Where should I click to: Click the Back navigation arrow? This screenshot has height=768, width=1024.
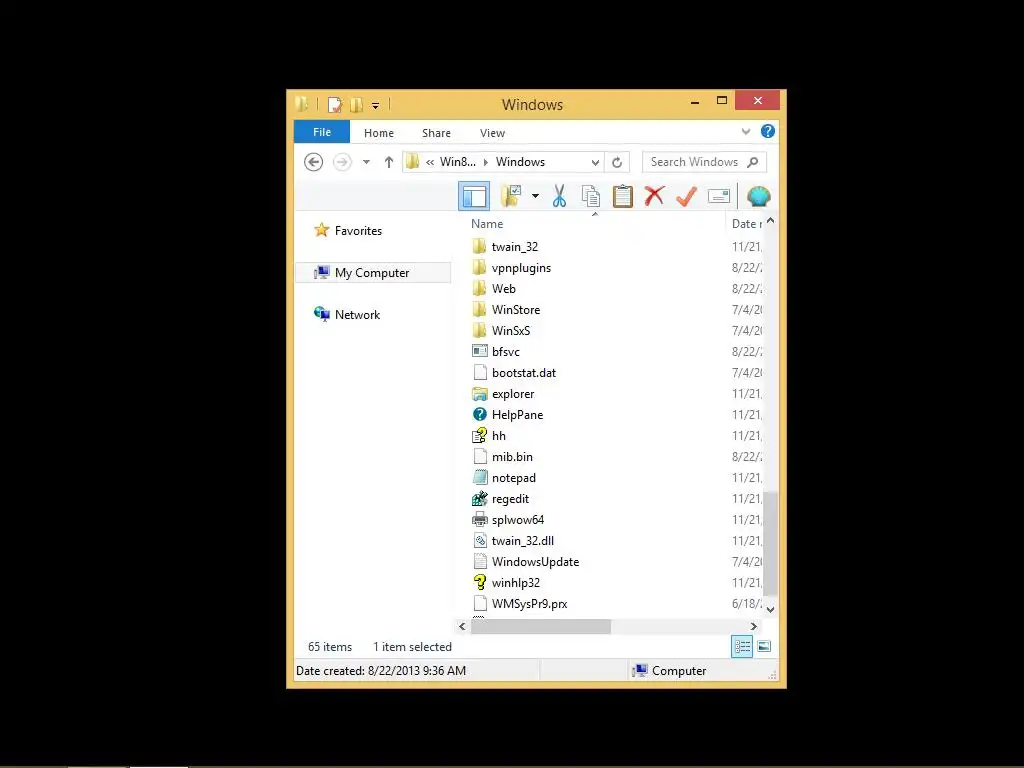(x=313, y=162)
